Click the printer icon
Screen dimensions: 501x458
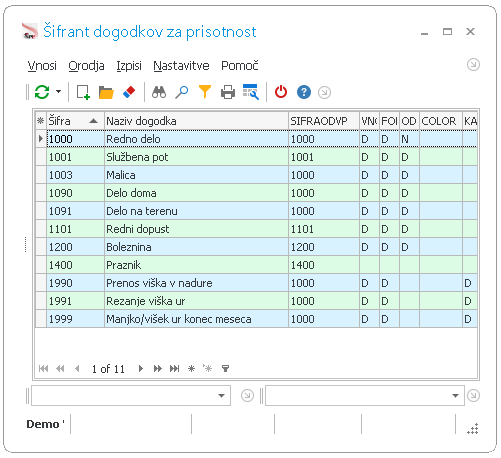[x=228, y=92]
